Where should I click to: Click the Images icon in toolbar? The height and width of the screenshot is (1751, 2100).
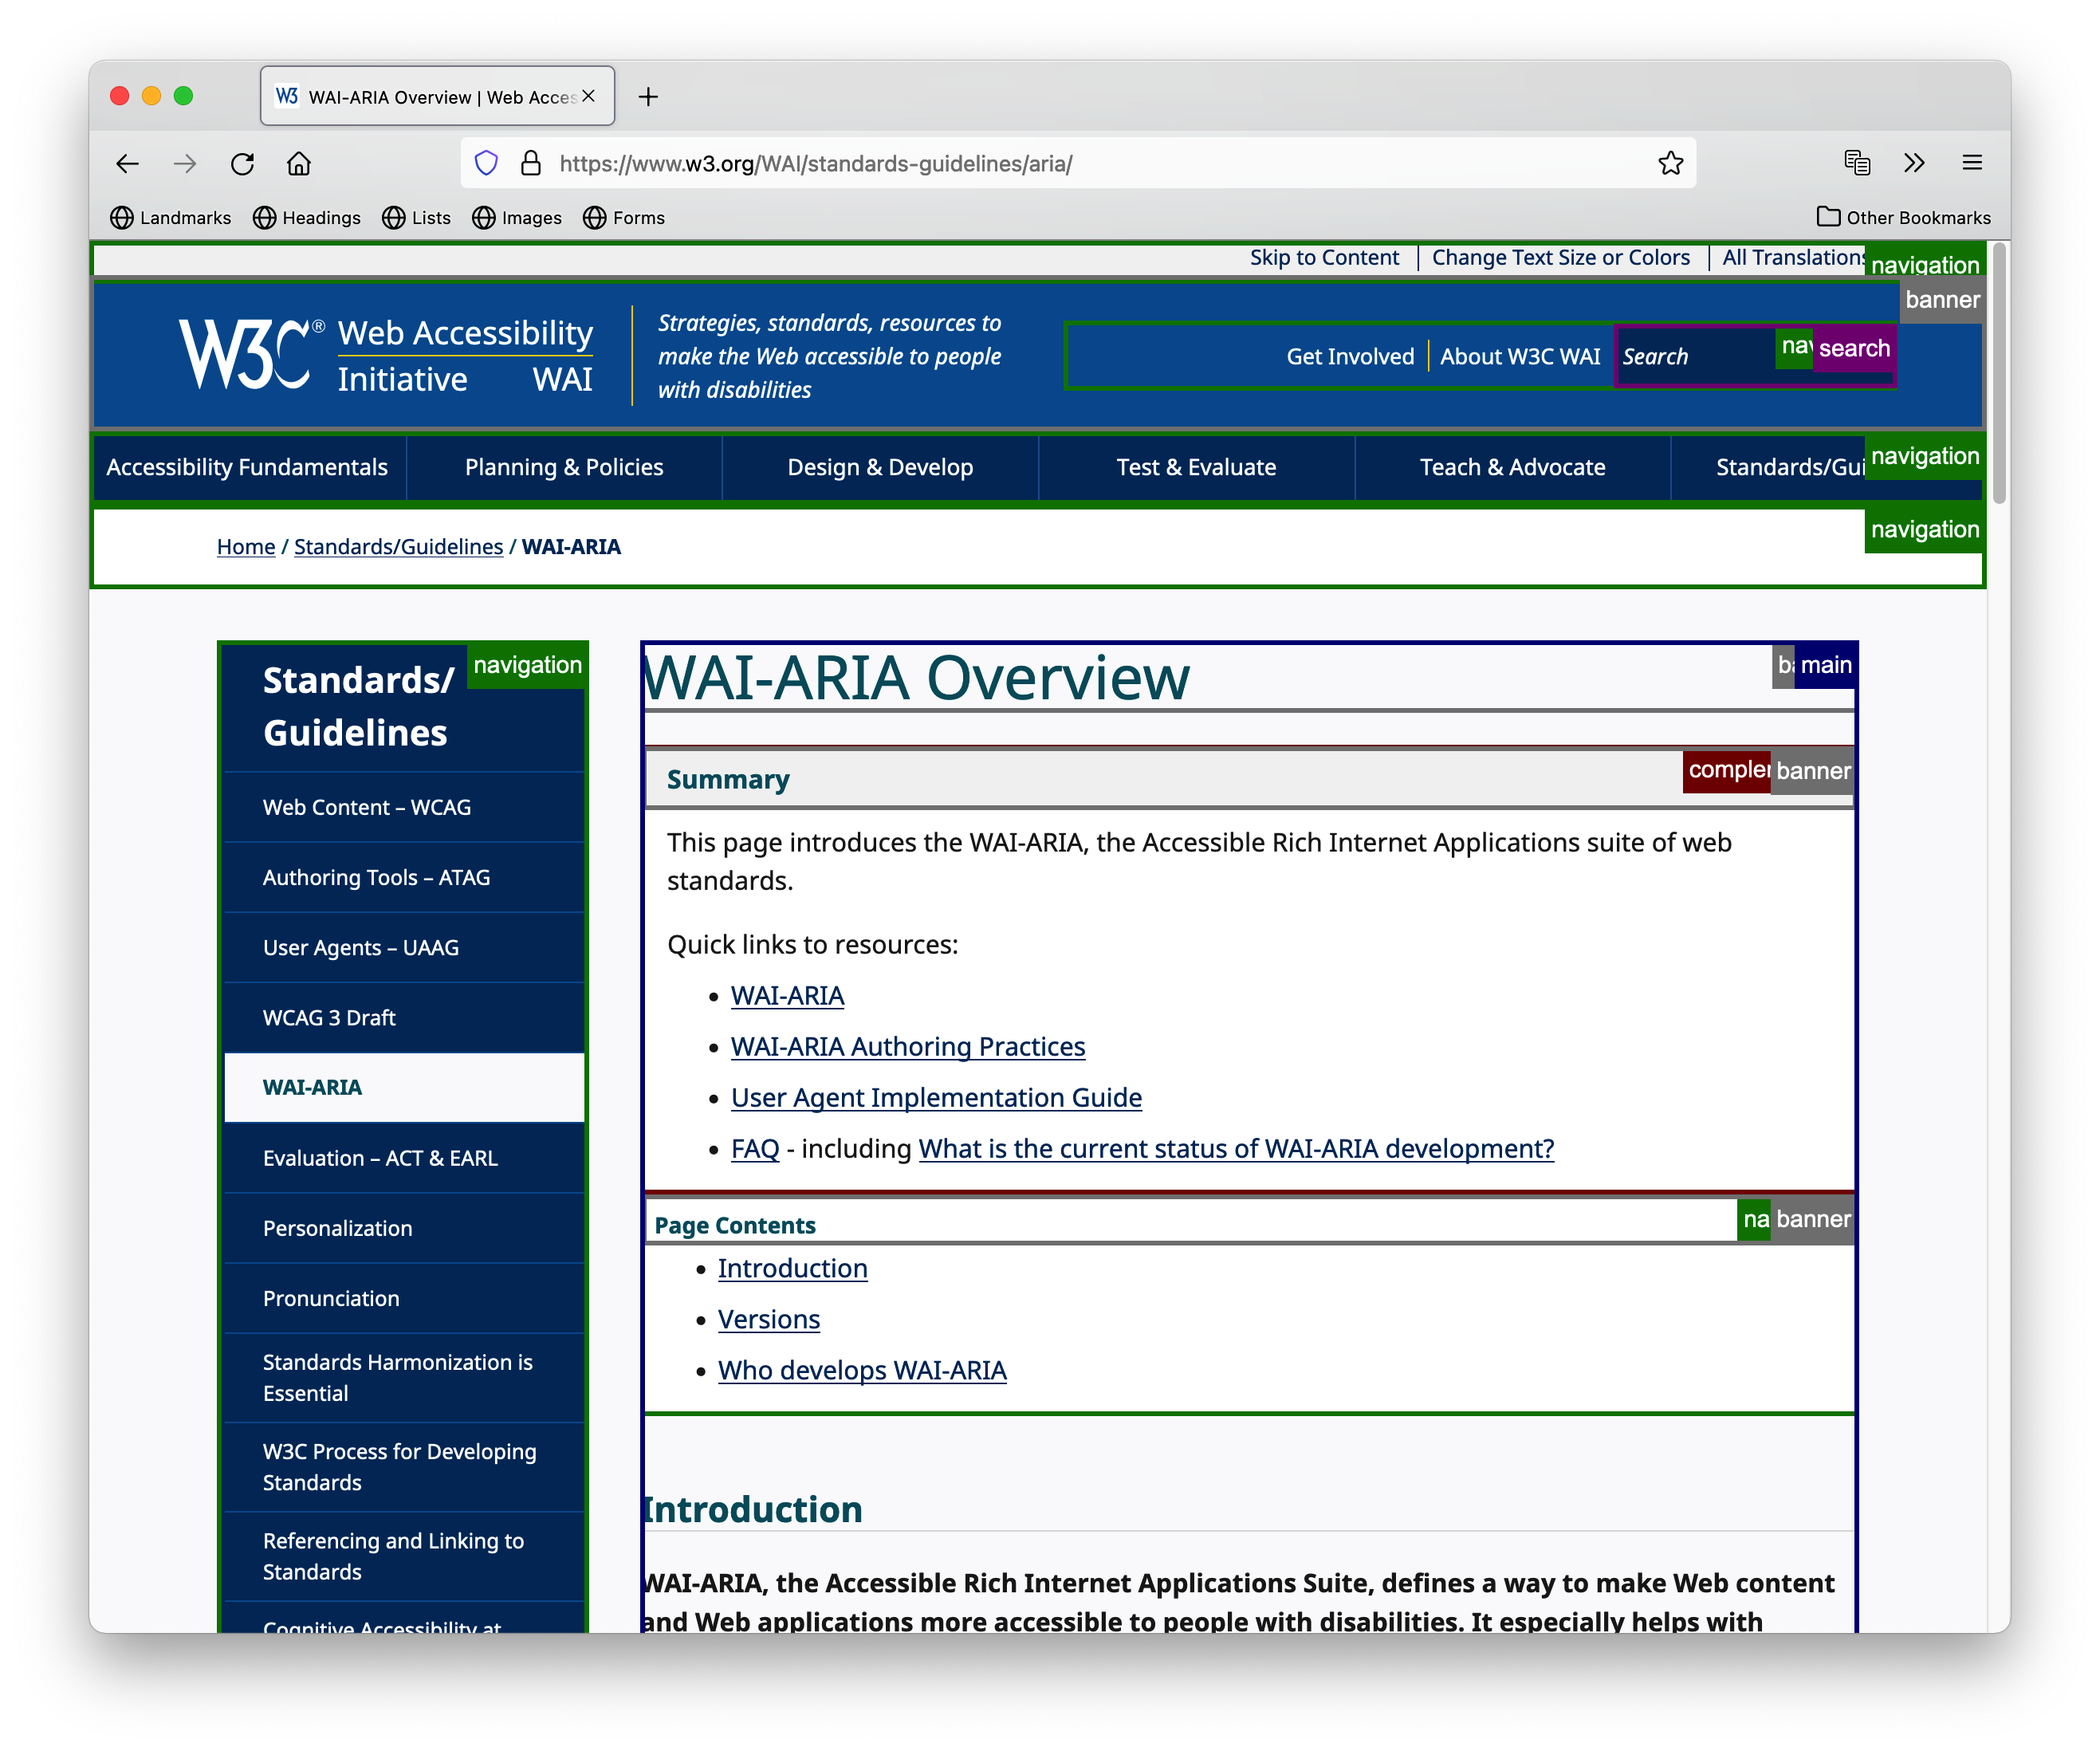[518, 216]
